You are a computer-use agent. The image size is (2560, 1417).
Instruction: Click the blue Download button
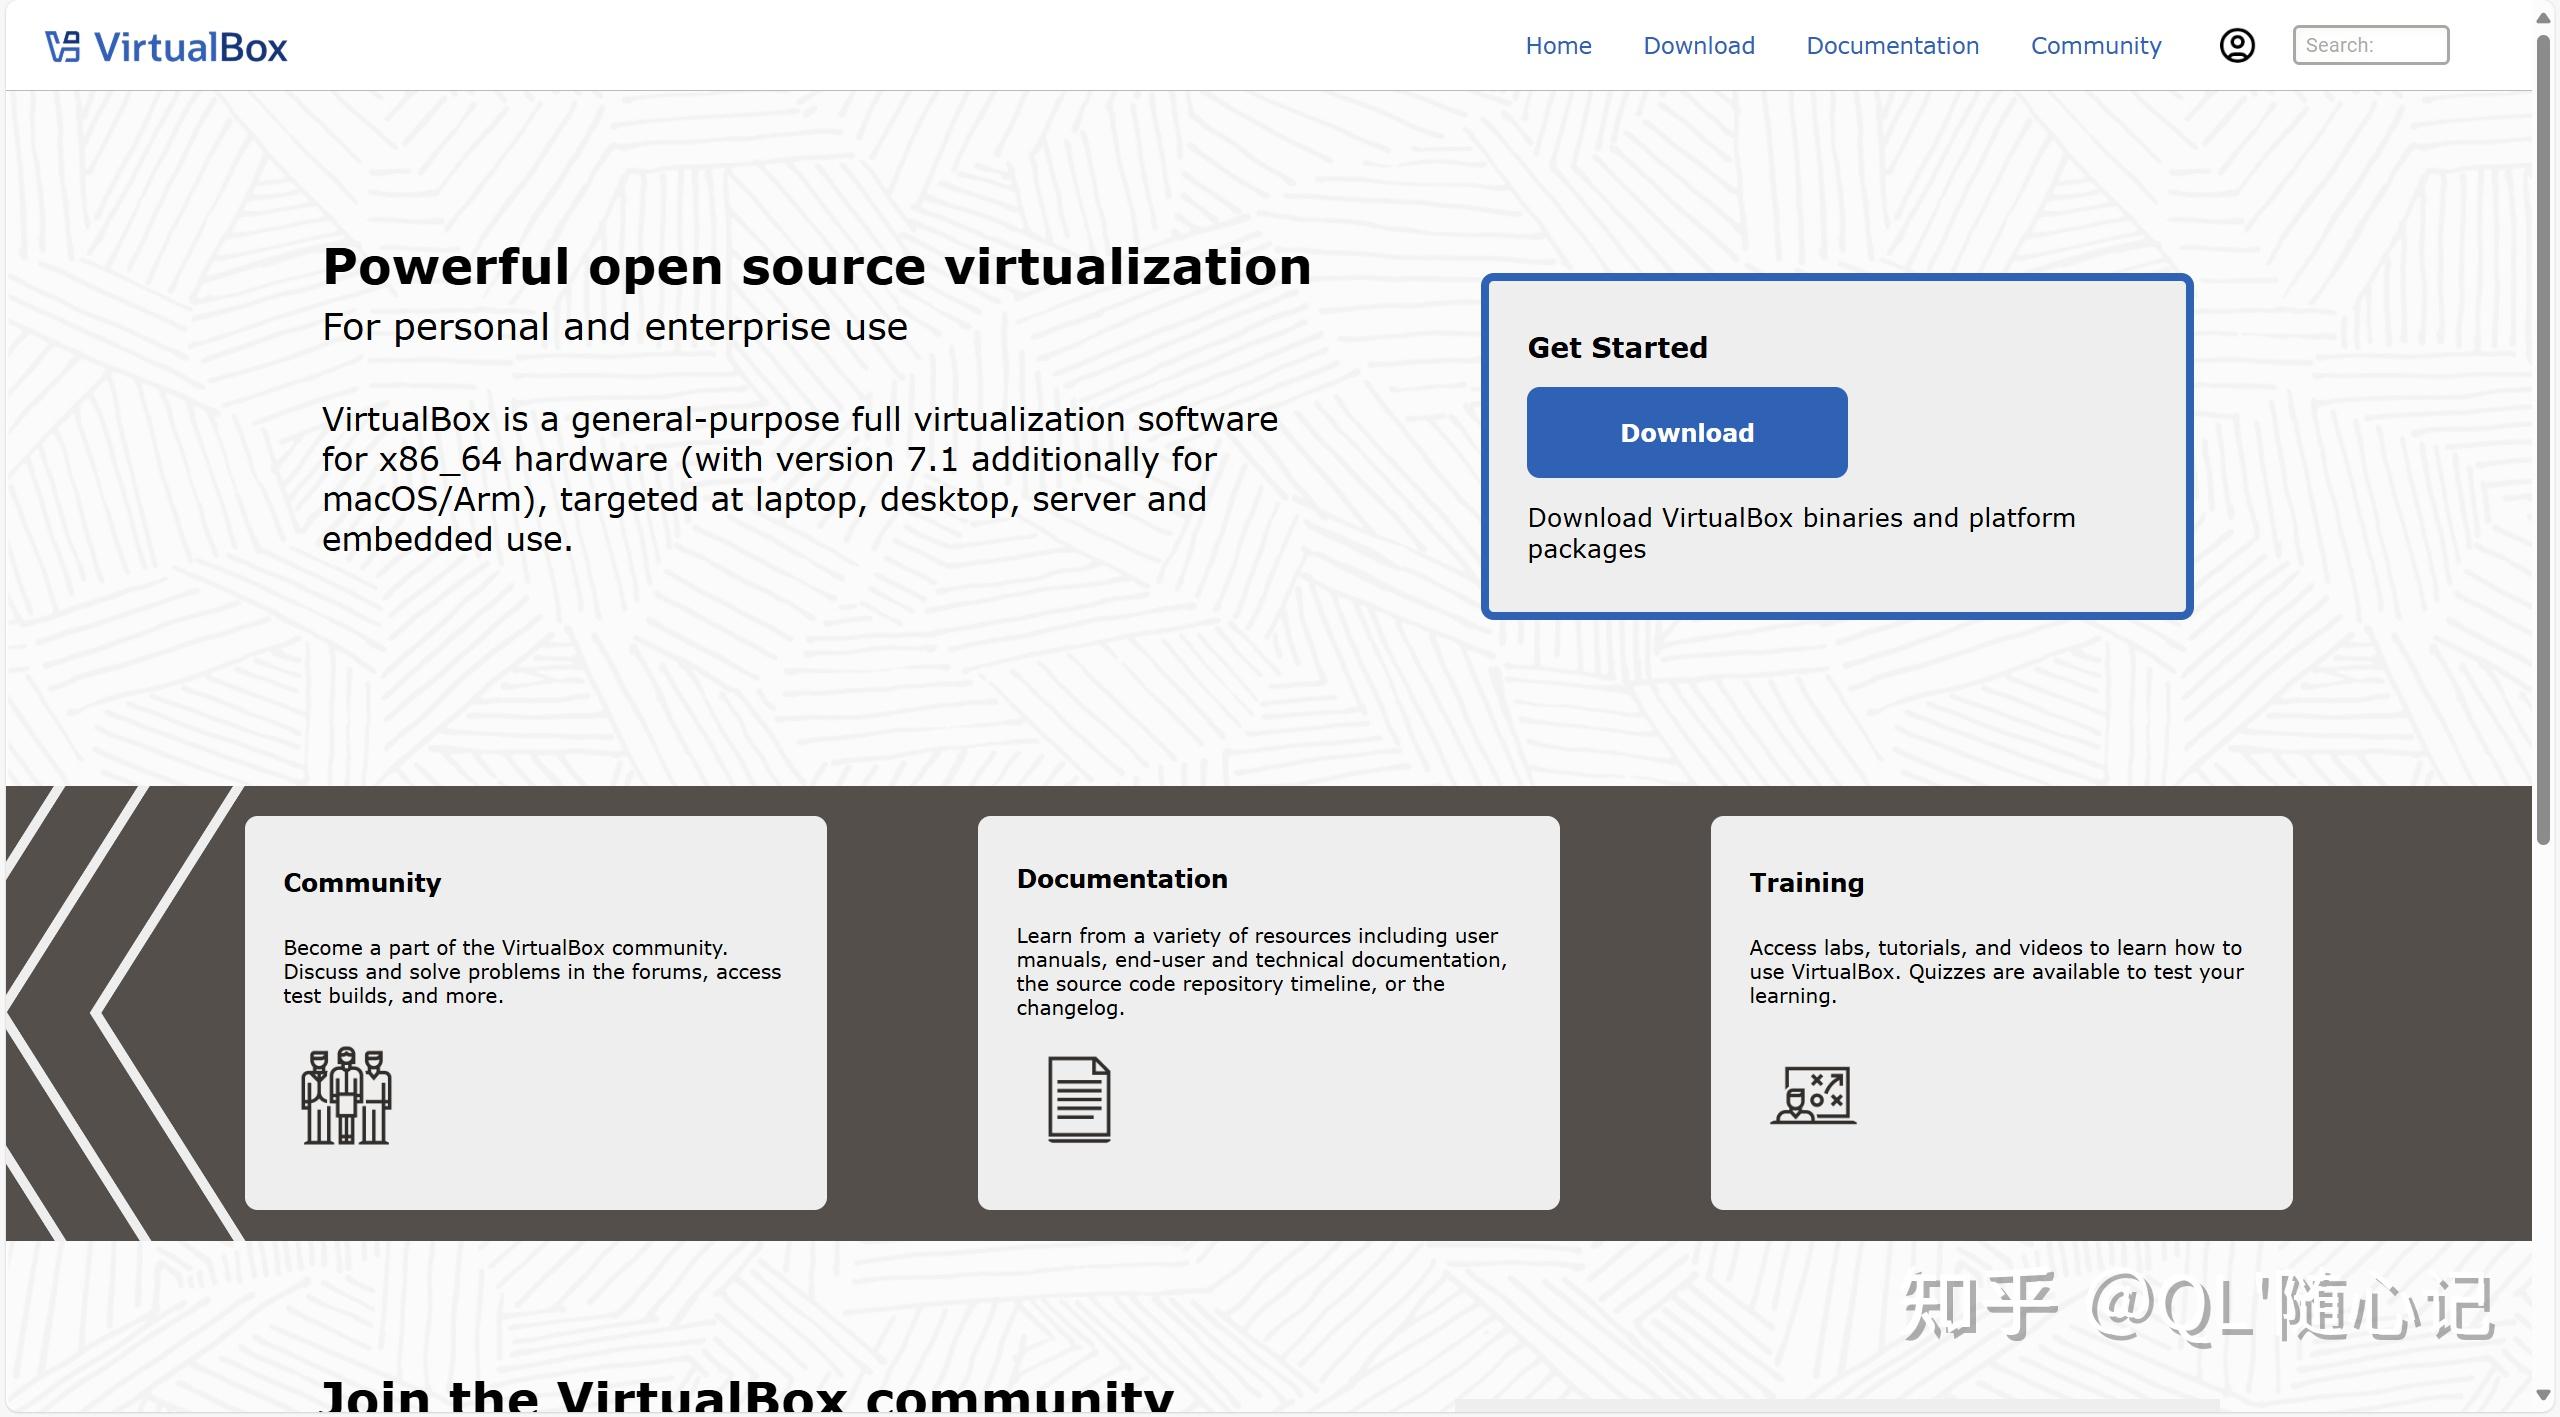(x=1686, y=432)
